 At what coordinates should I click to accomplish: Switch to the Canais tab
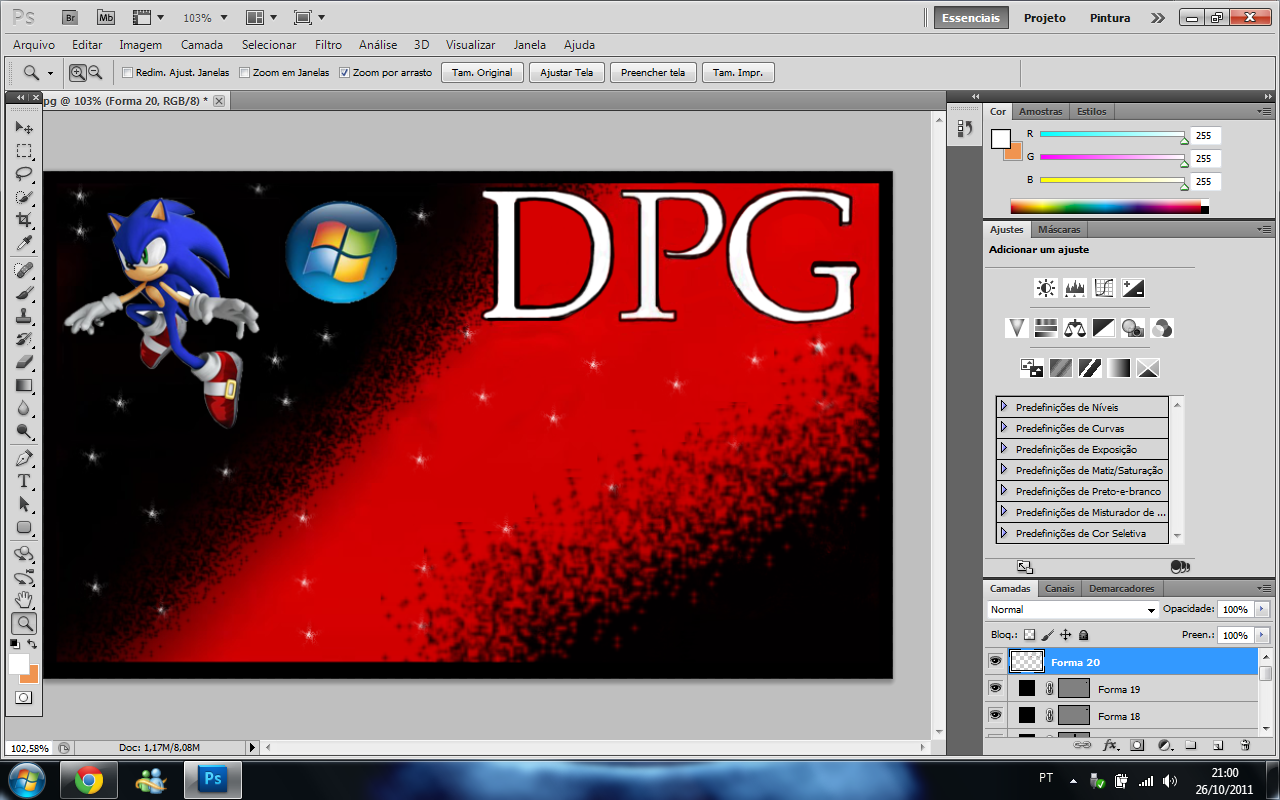click(x=1060, y=588)
